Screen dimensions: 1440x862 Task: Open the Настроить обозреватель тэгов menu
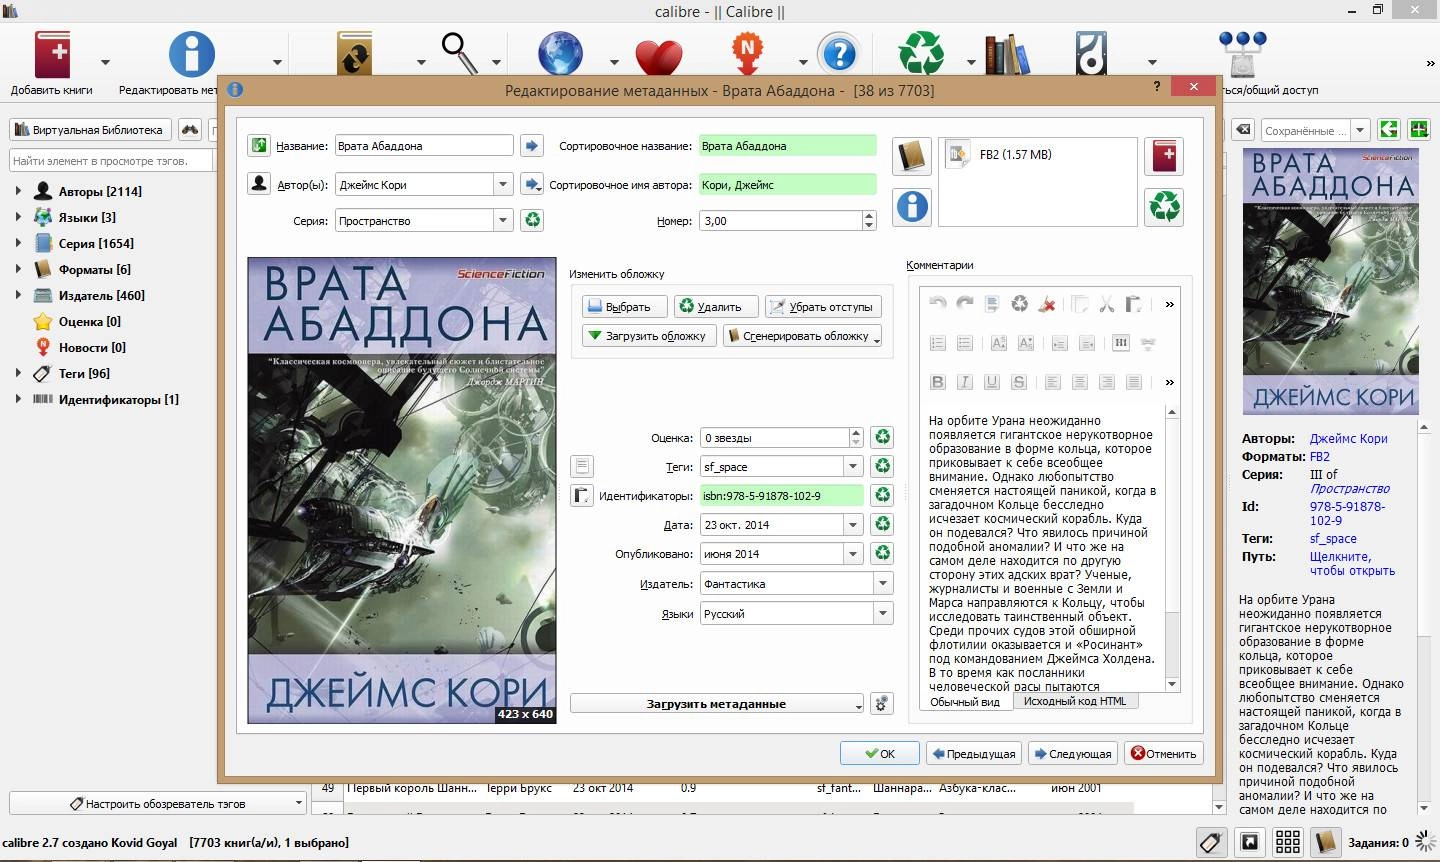[157, 803]
